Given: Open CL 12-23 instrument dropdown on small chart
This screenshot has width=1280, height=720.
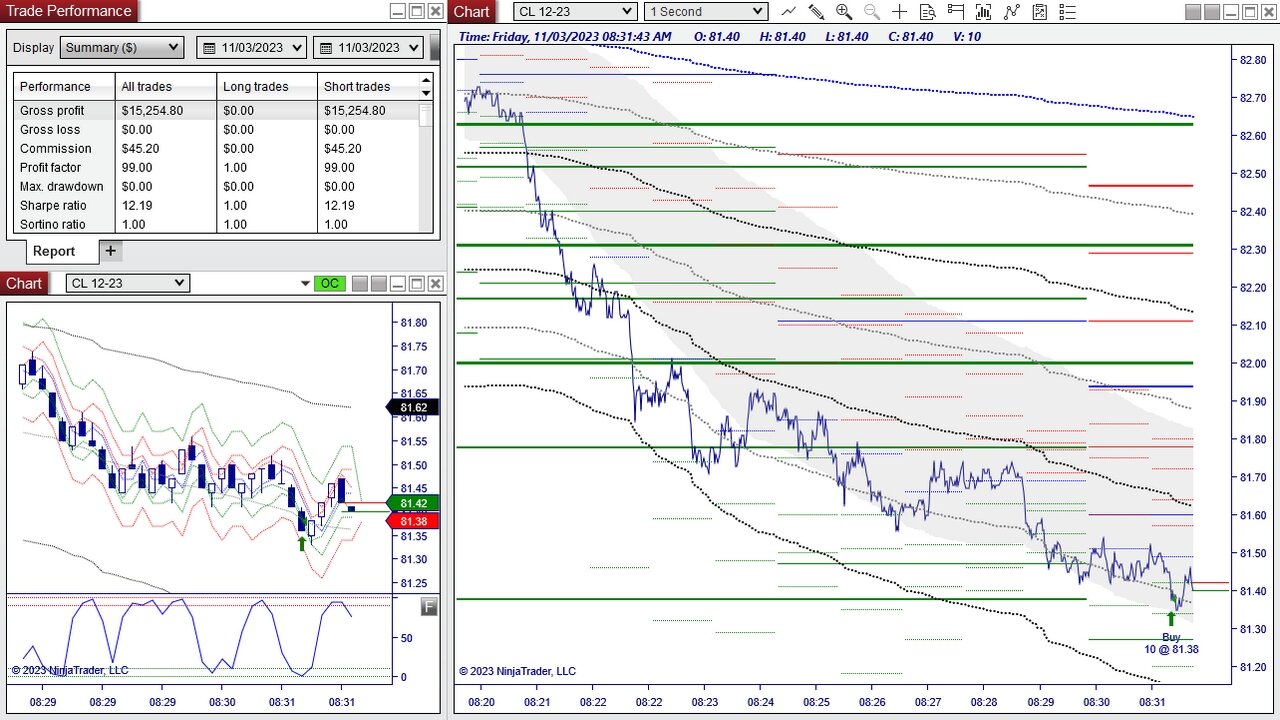Looking at the screenshot, I should 127,283.
